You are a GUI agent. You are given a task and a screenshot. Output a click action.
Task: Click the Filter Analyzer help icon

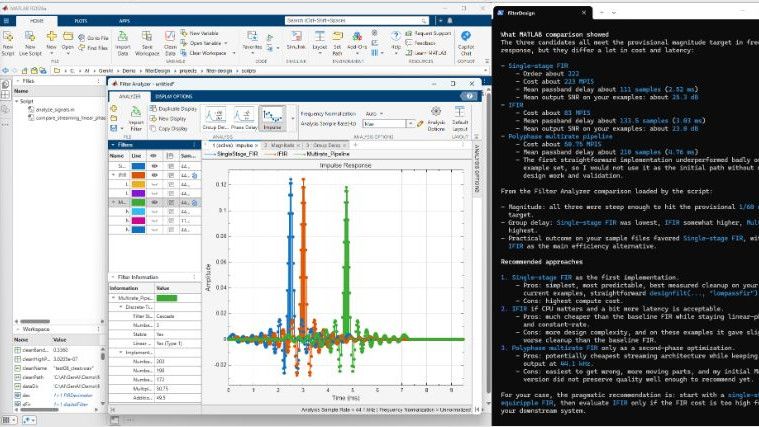pyautogui.click(x=469, y=96)
